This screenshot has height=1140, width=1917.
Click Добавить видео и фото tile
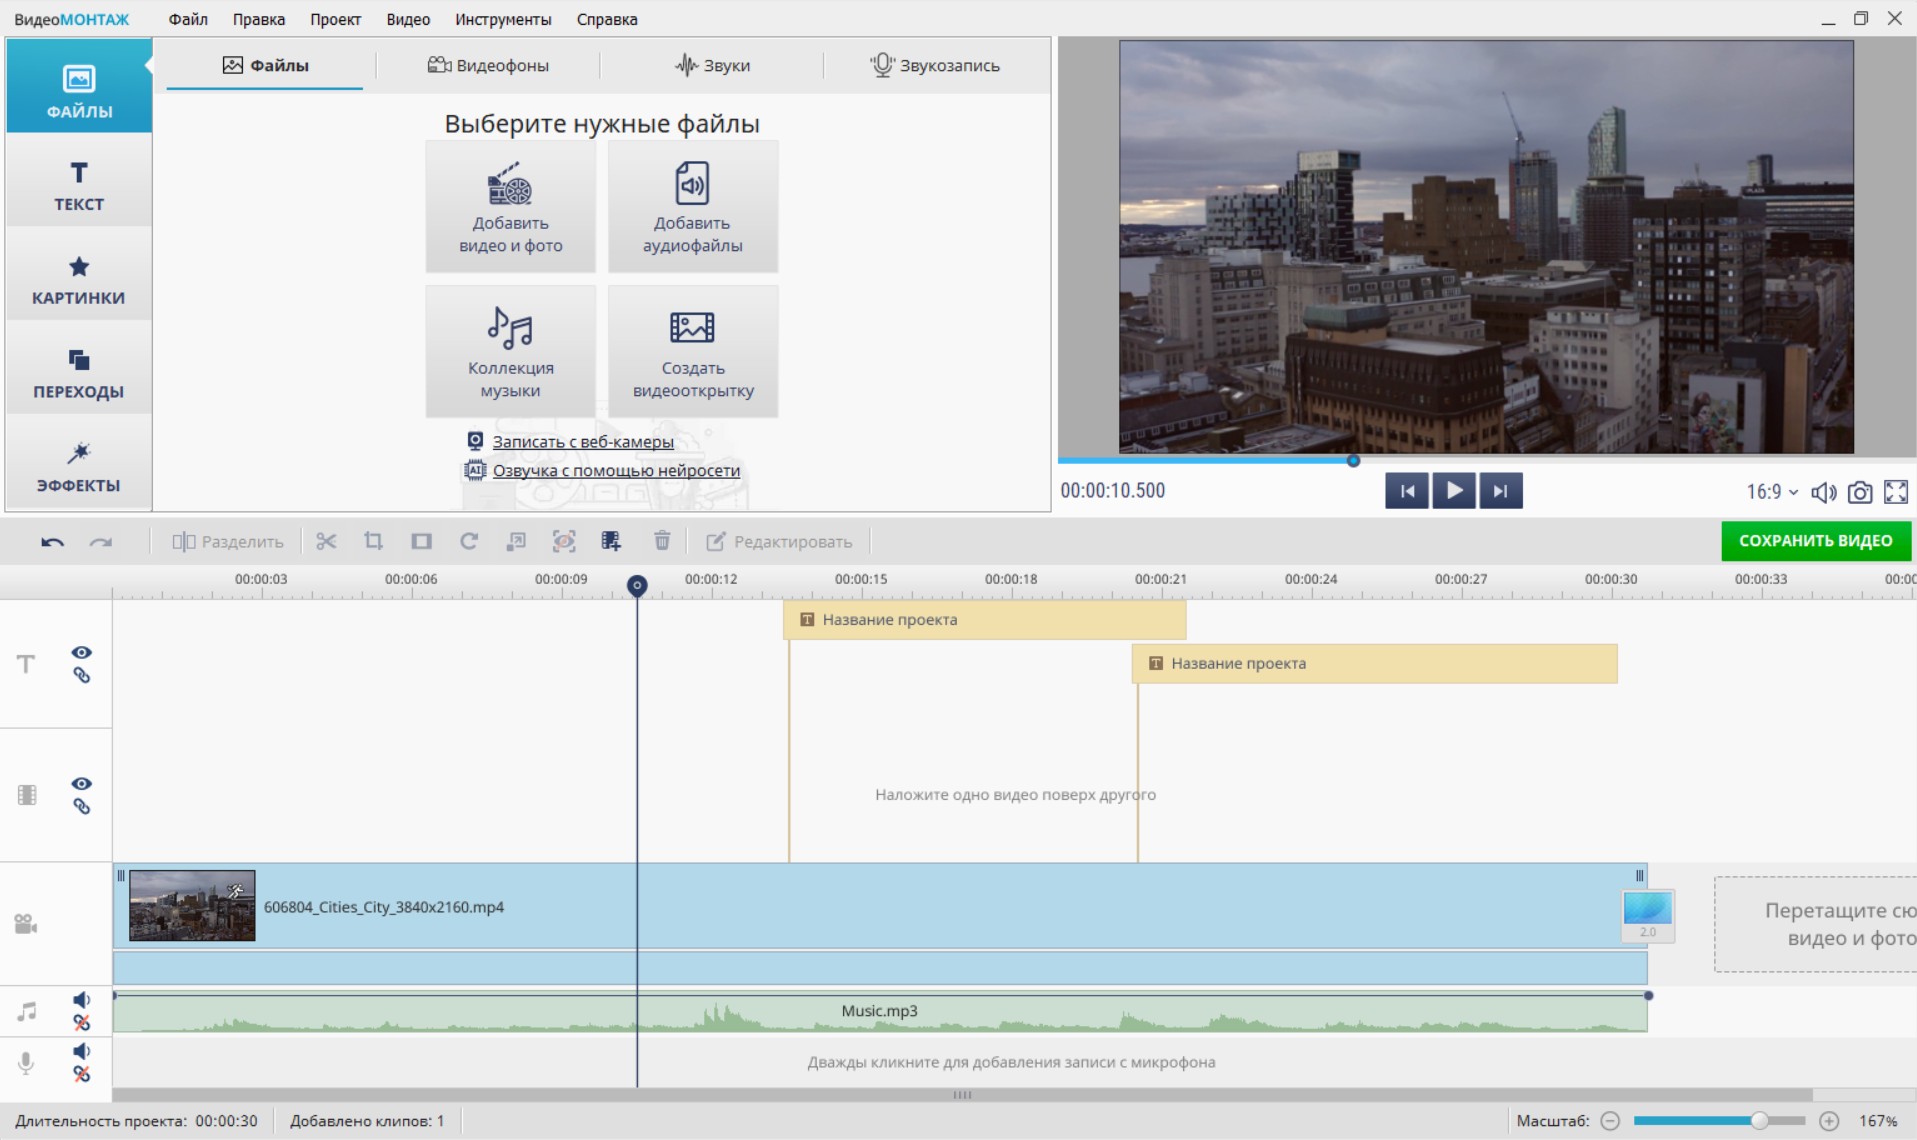(x=511, y=207)
